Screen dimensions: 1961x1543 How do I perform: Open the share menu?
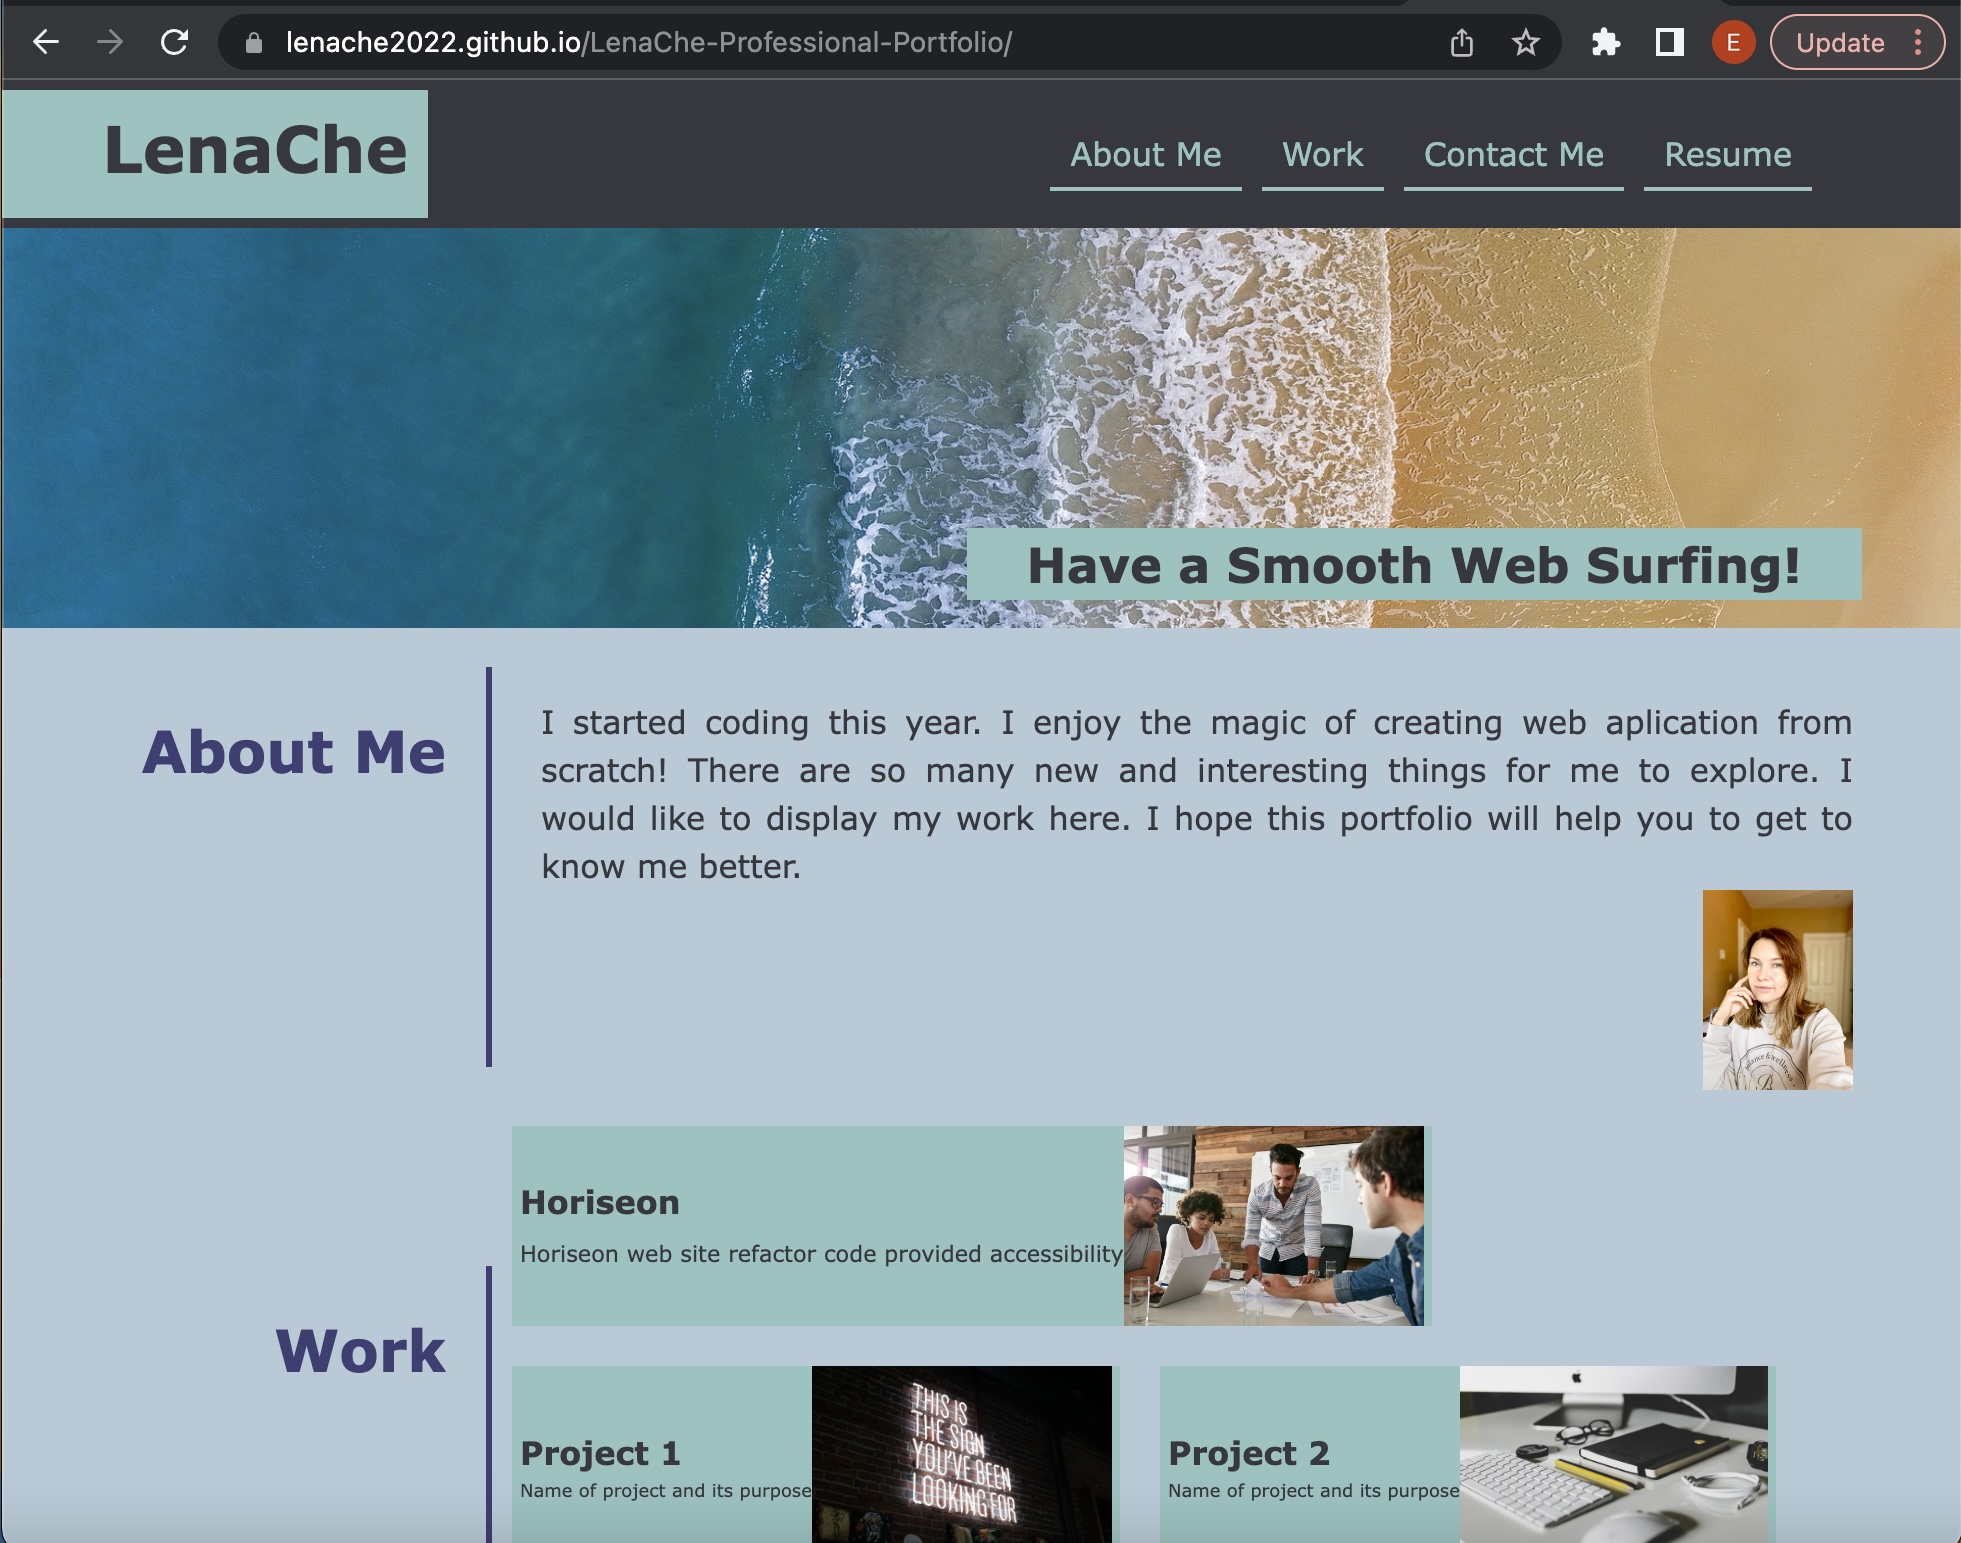point(1464,41)
